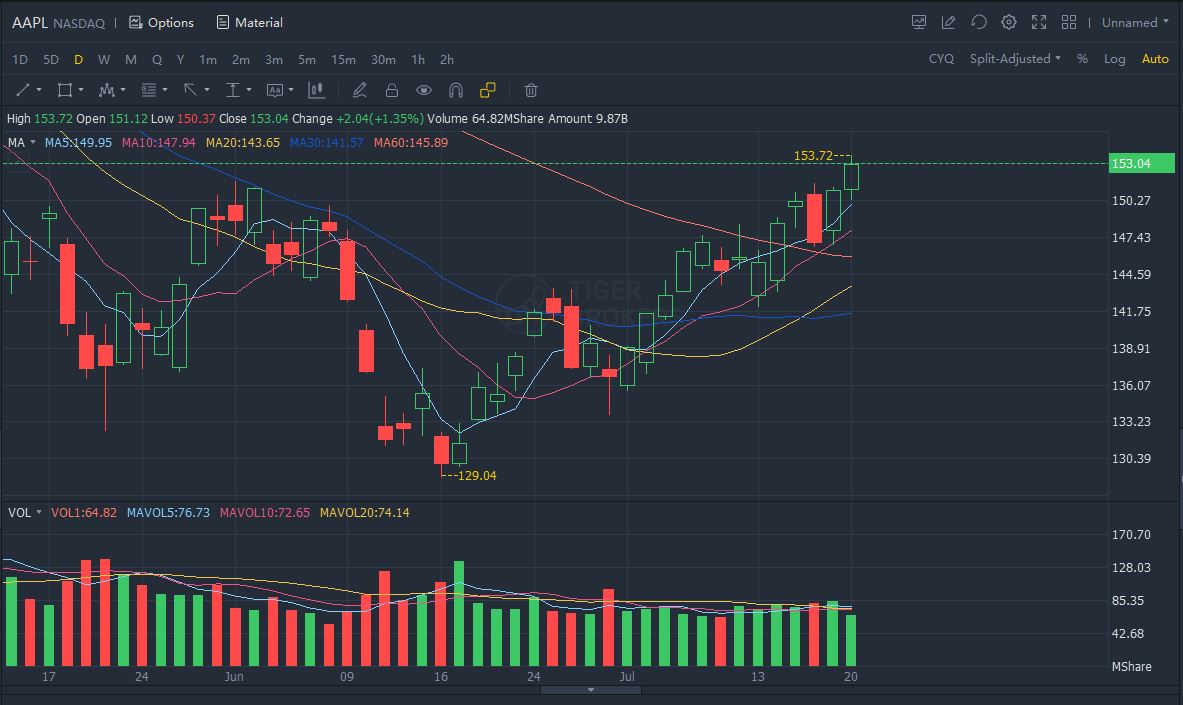This screenshot has width=1183, height=705.
Task: Select the measurement range tool
Action: pos(233,91)
